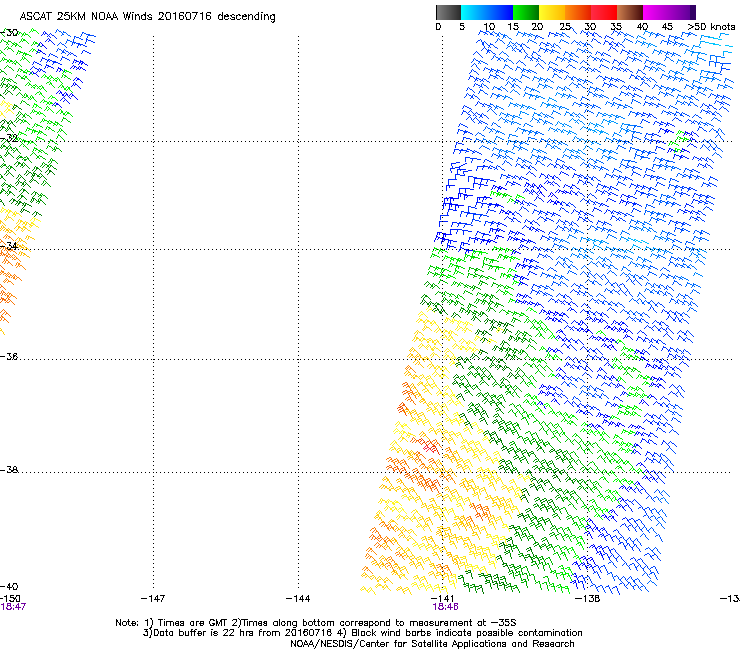Click the purple '18:46' time label
The width and height of the screenshot is (740, 650).
pyautogui.click(x=445, y=607)
